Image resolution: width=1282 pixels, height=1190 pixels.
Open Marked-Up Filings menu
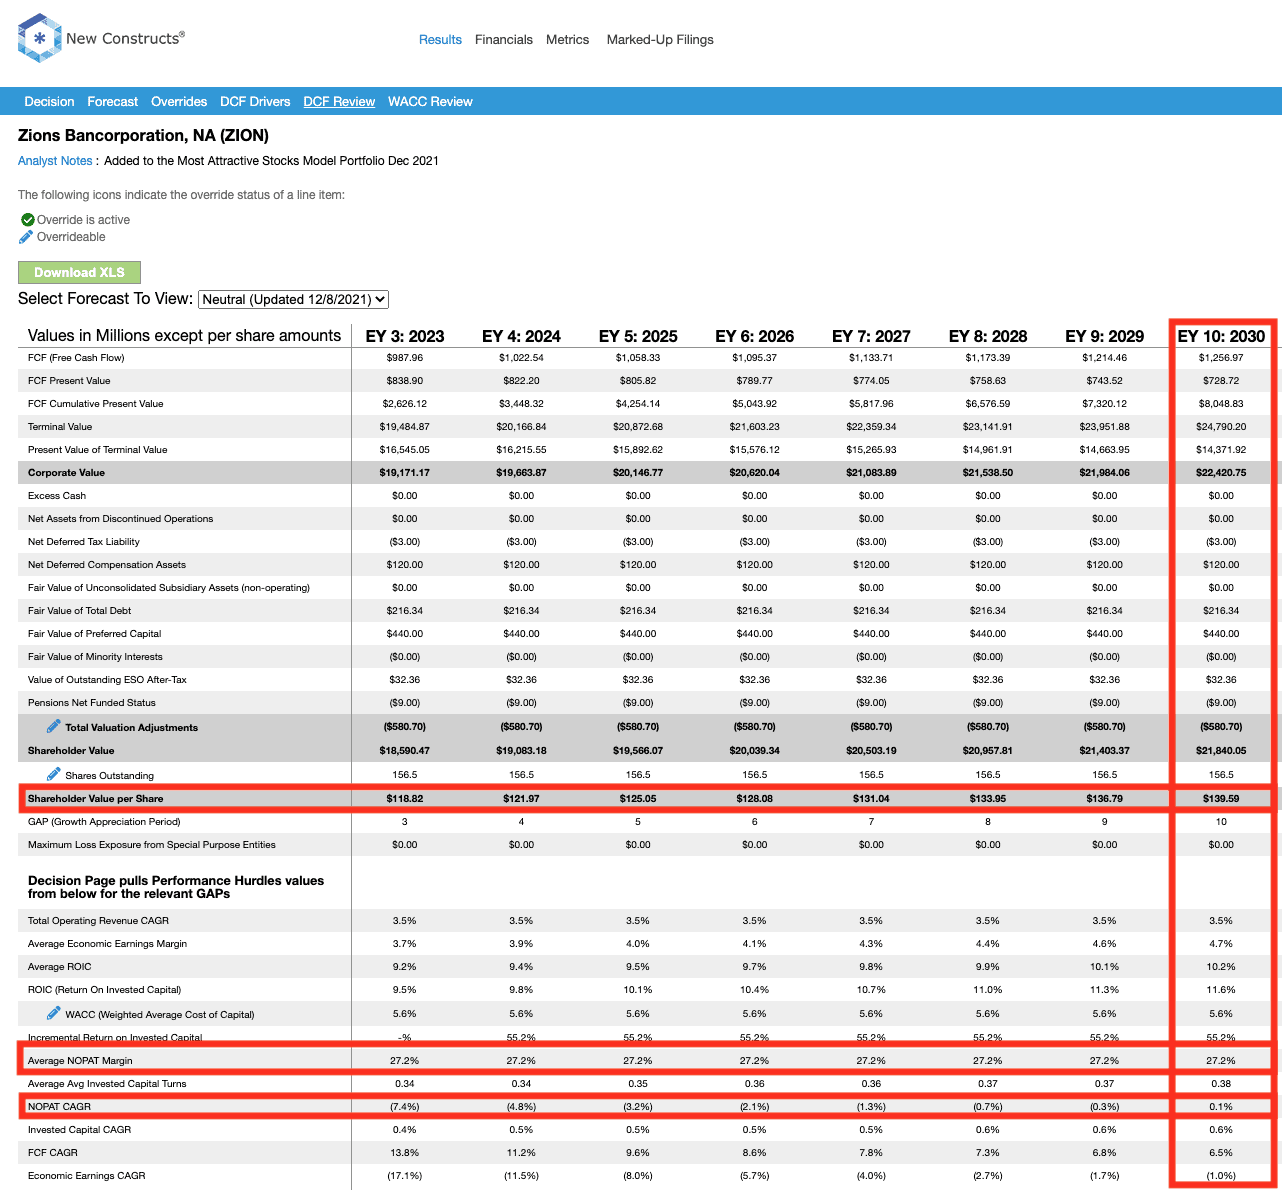pyautogui.click(x=660, y=40)
